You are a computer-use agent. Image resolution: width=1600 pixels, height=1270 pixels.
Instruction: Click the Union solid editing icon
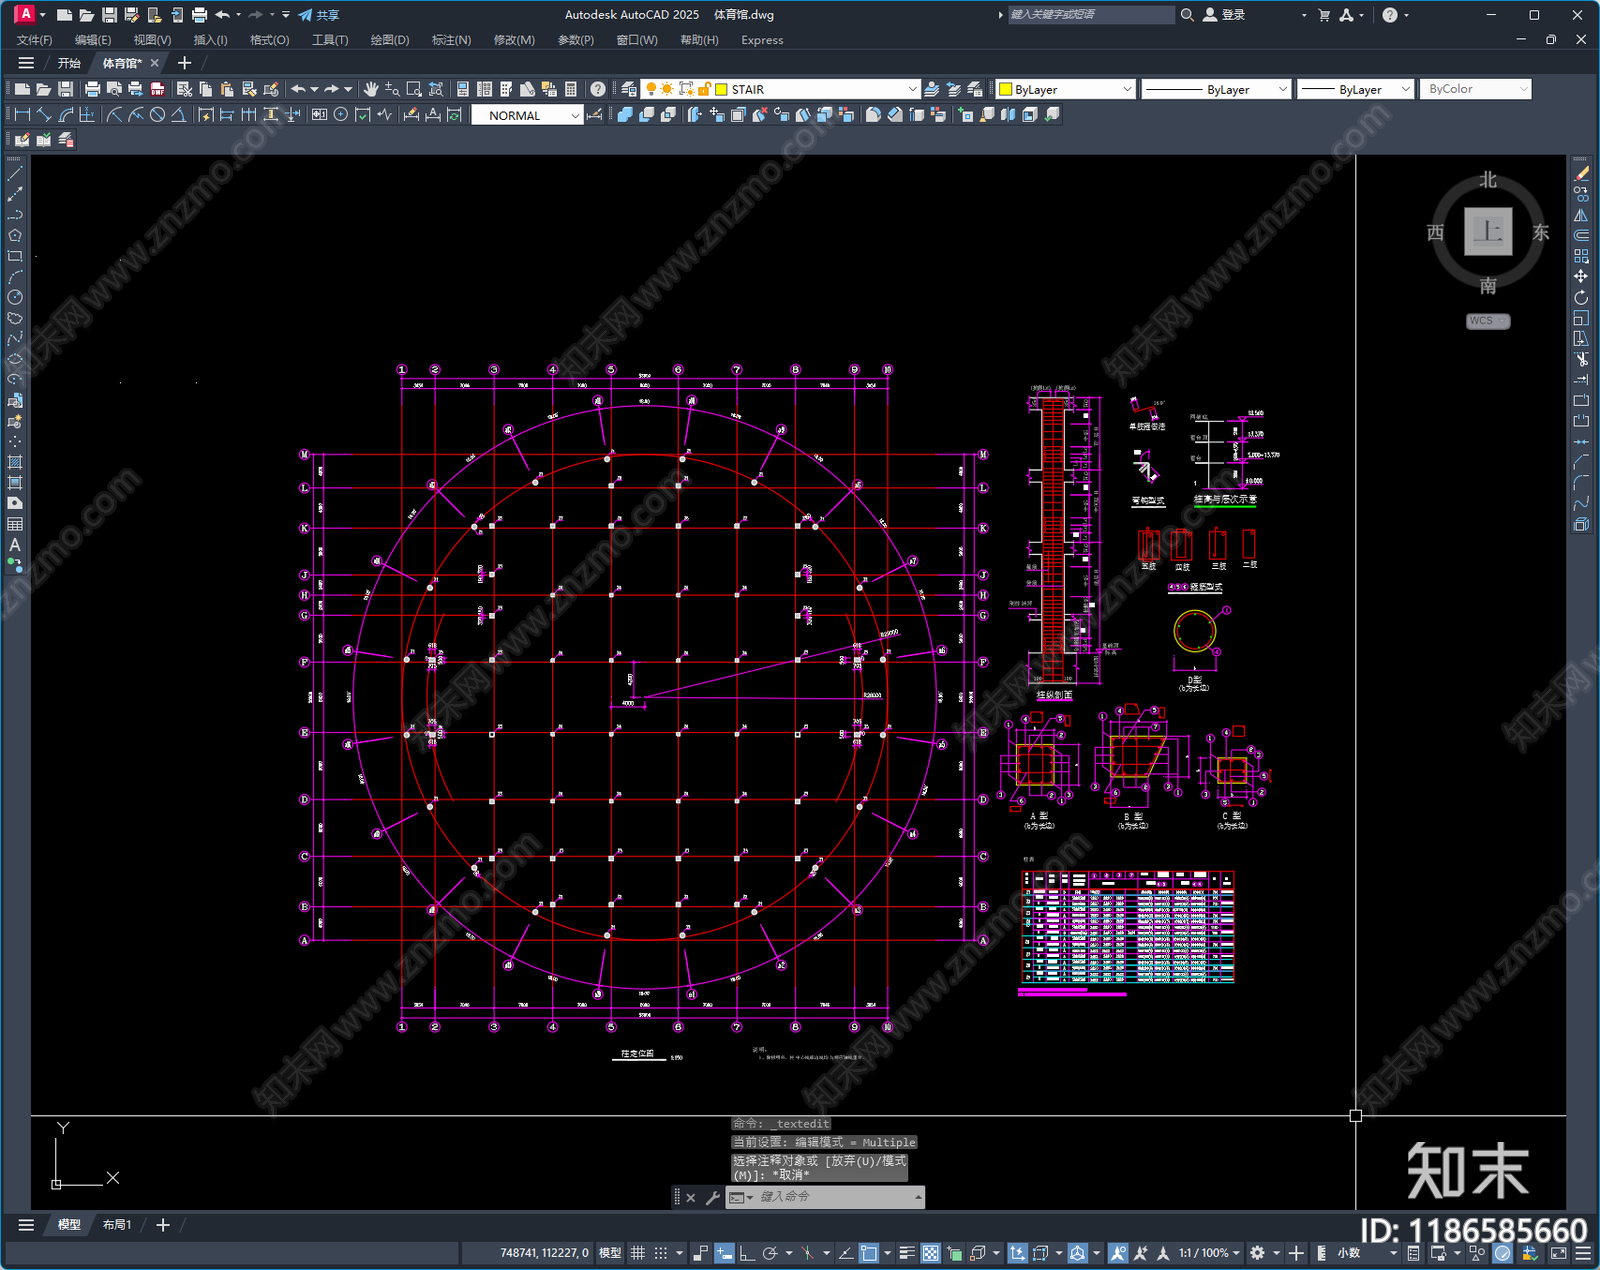625,115
